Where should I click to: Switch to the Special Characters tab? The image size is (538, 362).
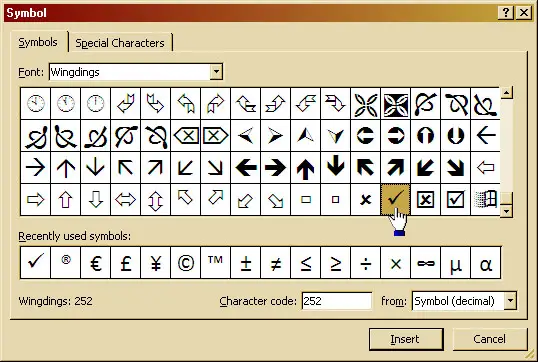click(x=120, y=43)
